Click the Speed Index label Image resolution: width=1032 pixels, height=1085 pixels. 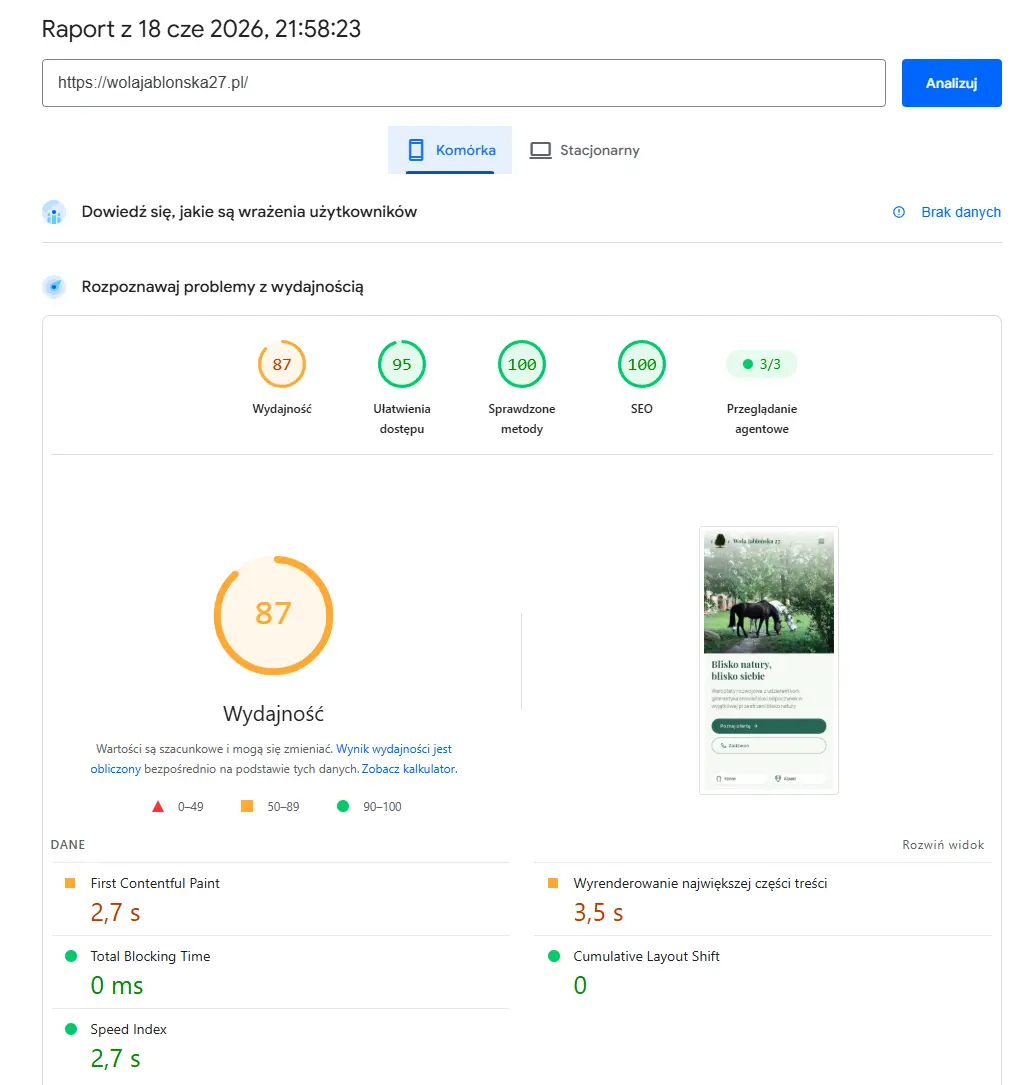[x=129, y=1030]
